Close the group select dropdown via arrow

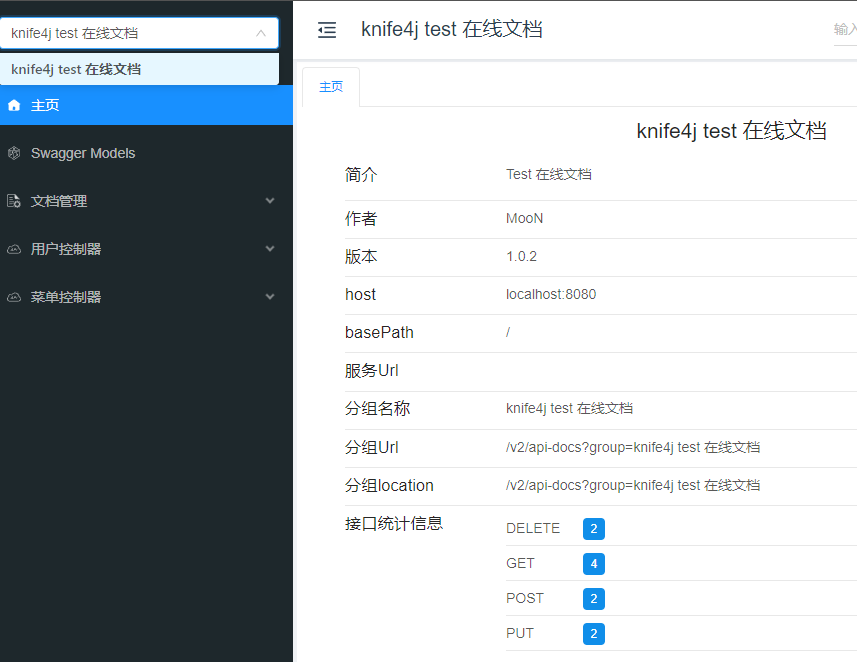pos(261,33)
